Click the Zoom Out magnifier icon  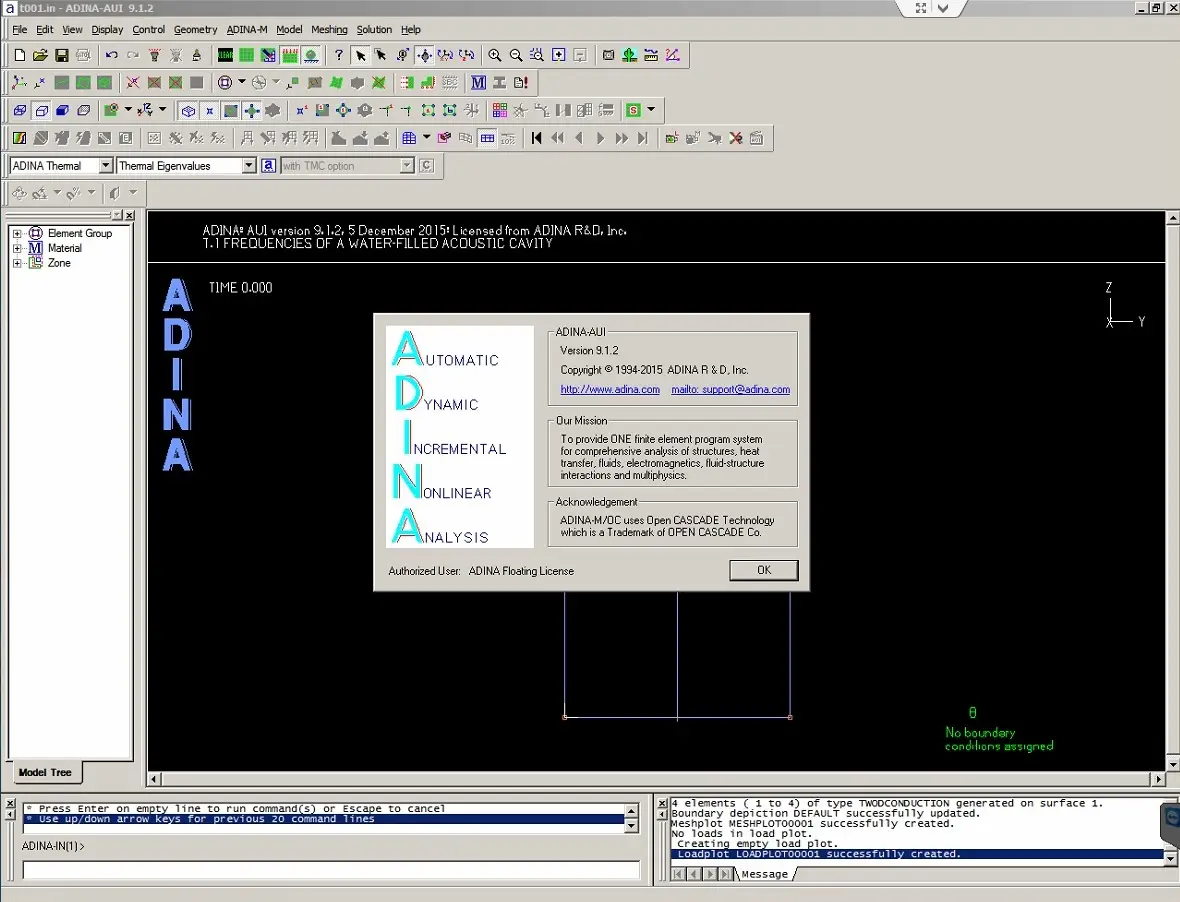coord(515,55)
